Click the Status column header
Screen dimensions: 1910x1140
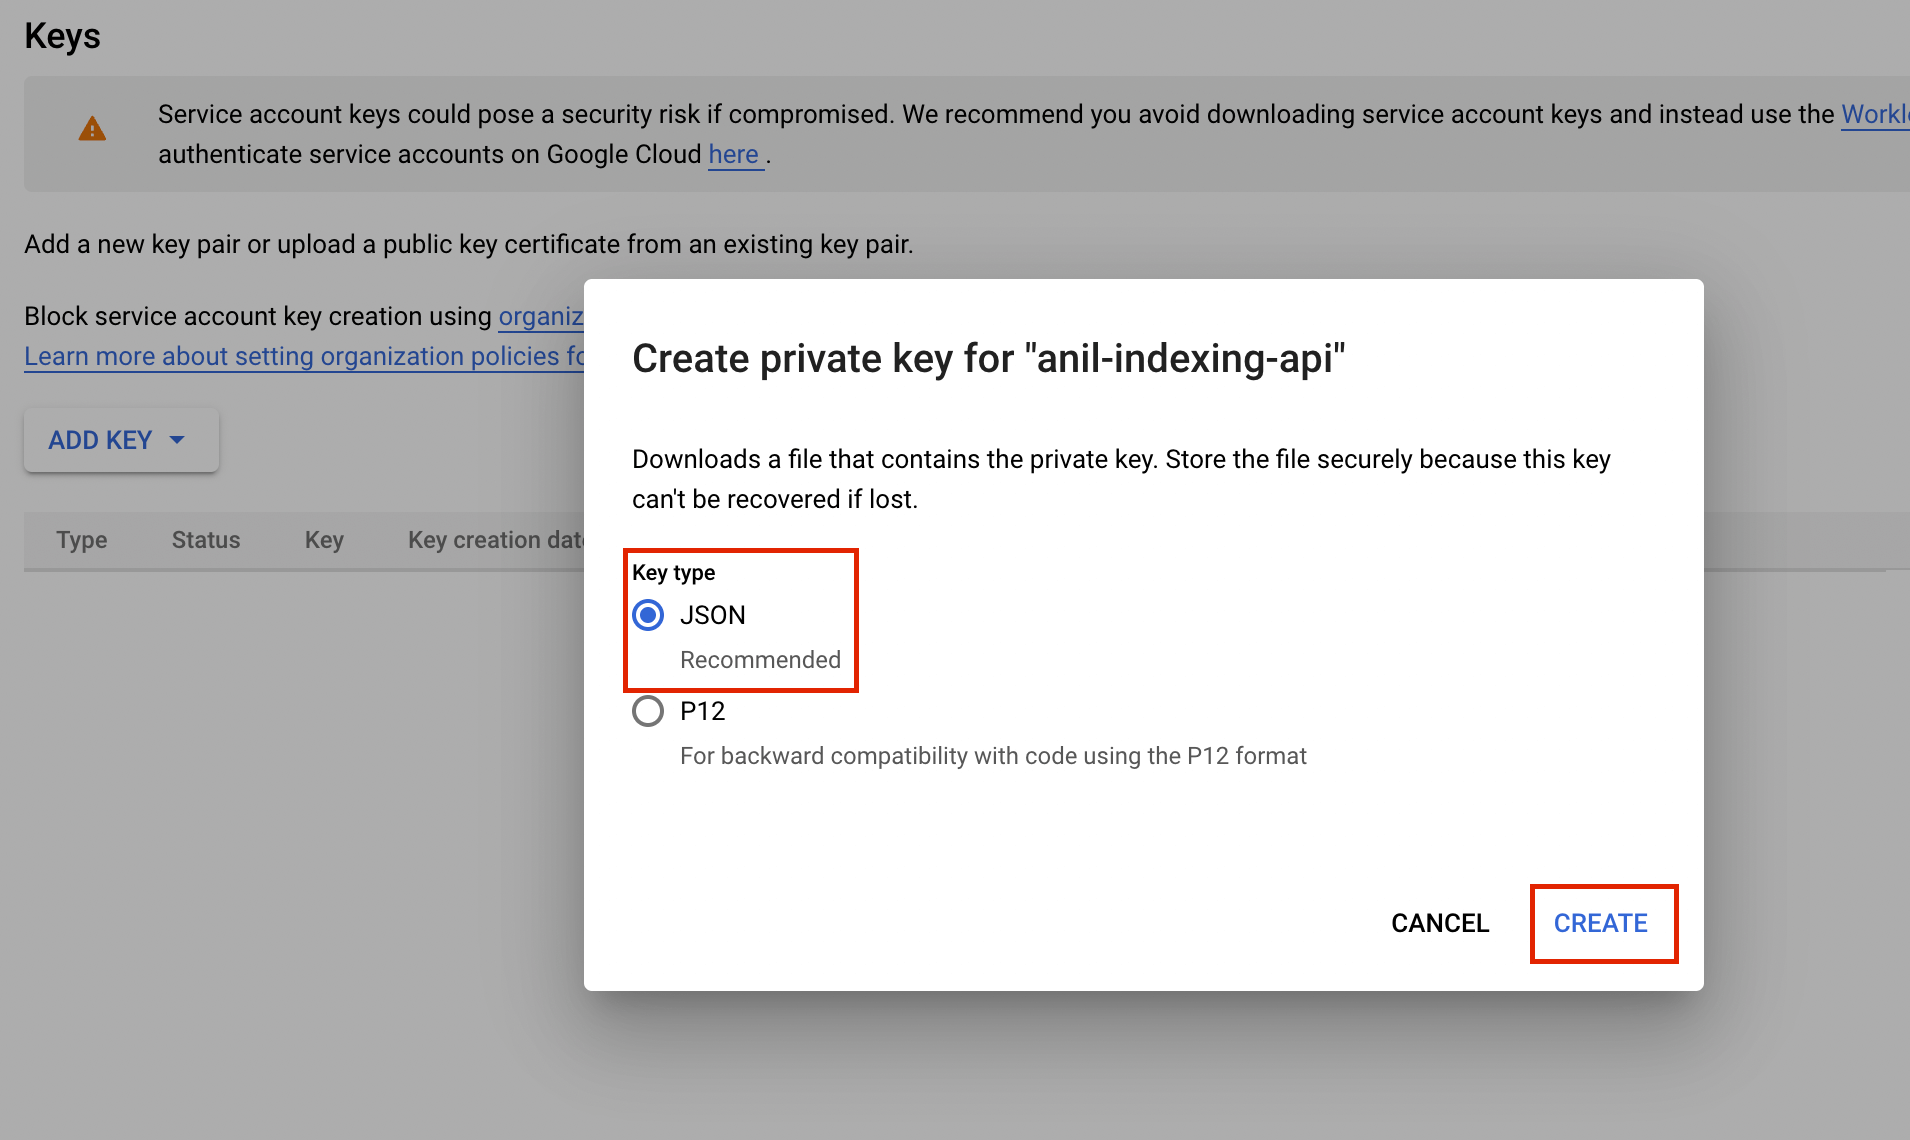pos(206,540)
